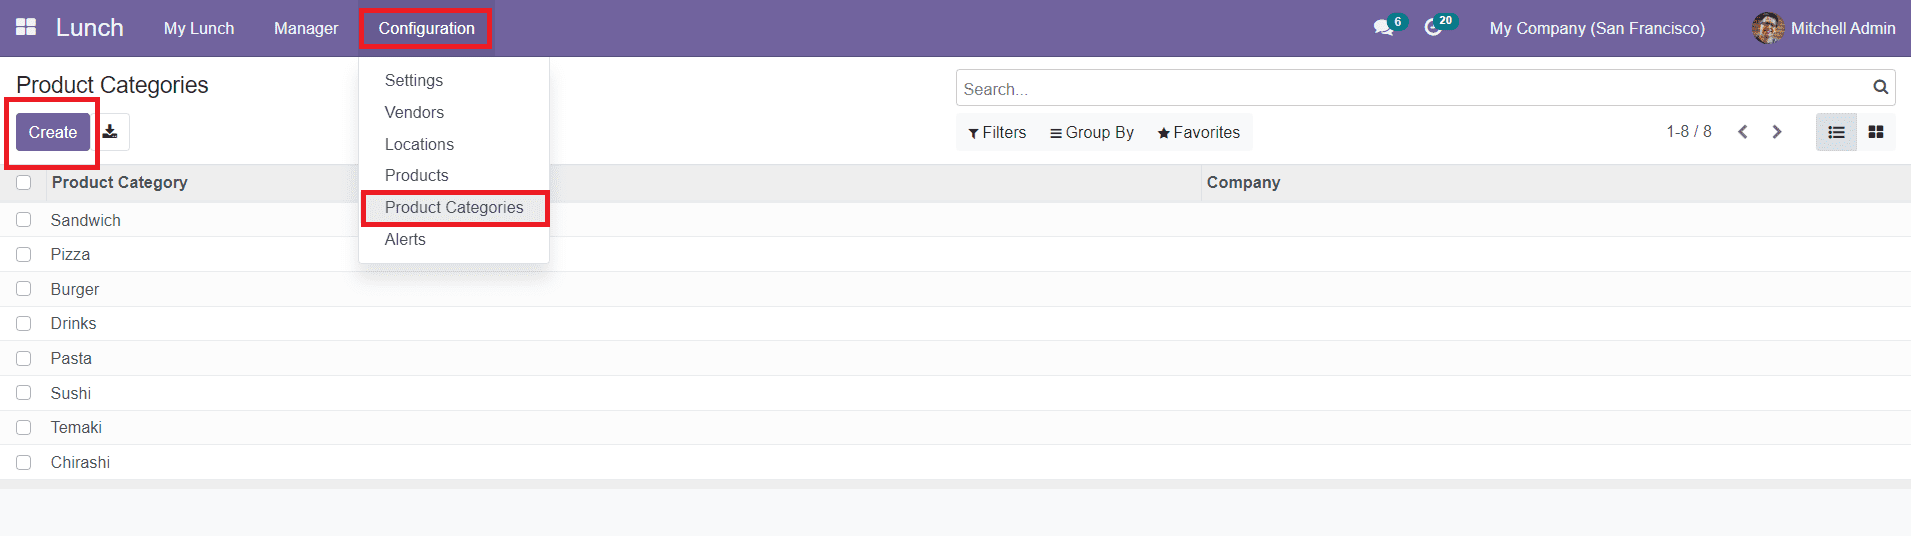
Task: Expand the Group By dropdown
Action: pyautogui.click(x=1091, y=132)
